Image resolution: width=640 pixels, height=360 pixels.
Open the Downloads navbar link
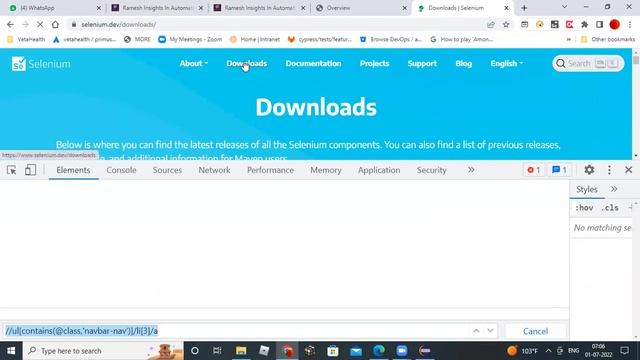coord(247,63)
